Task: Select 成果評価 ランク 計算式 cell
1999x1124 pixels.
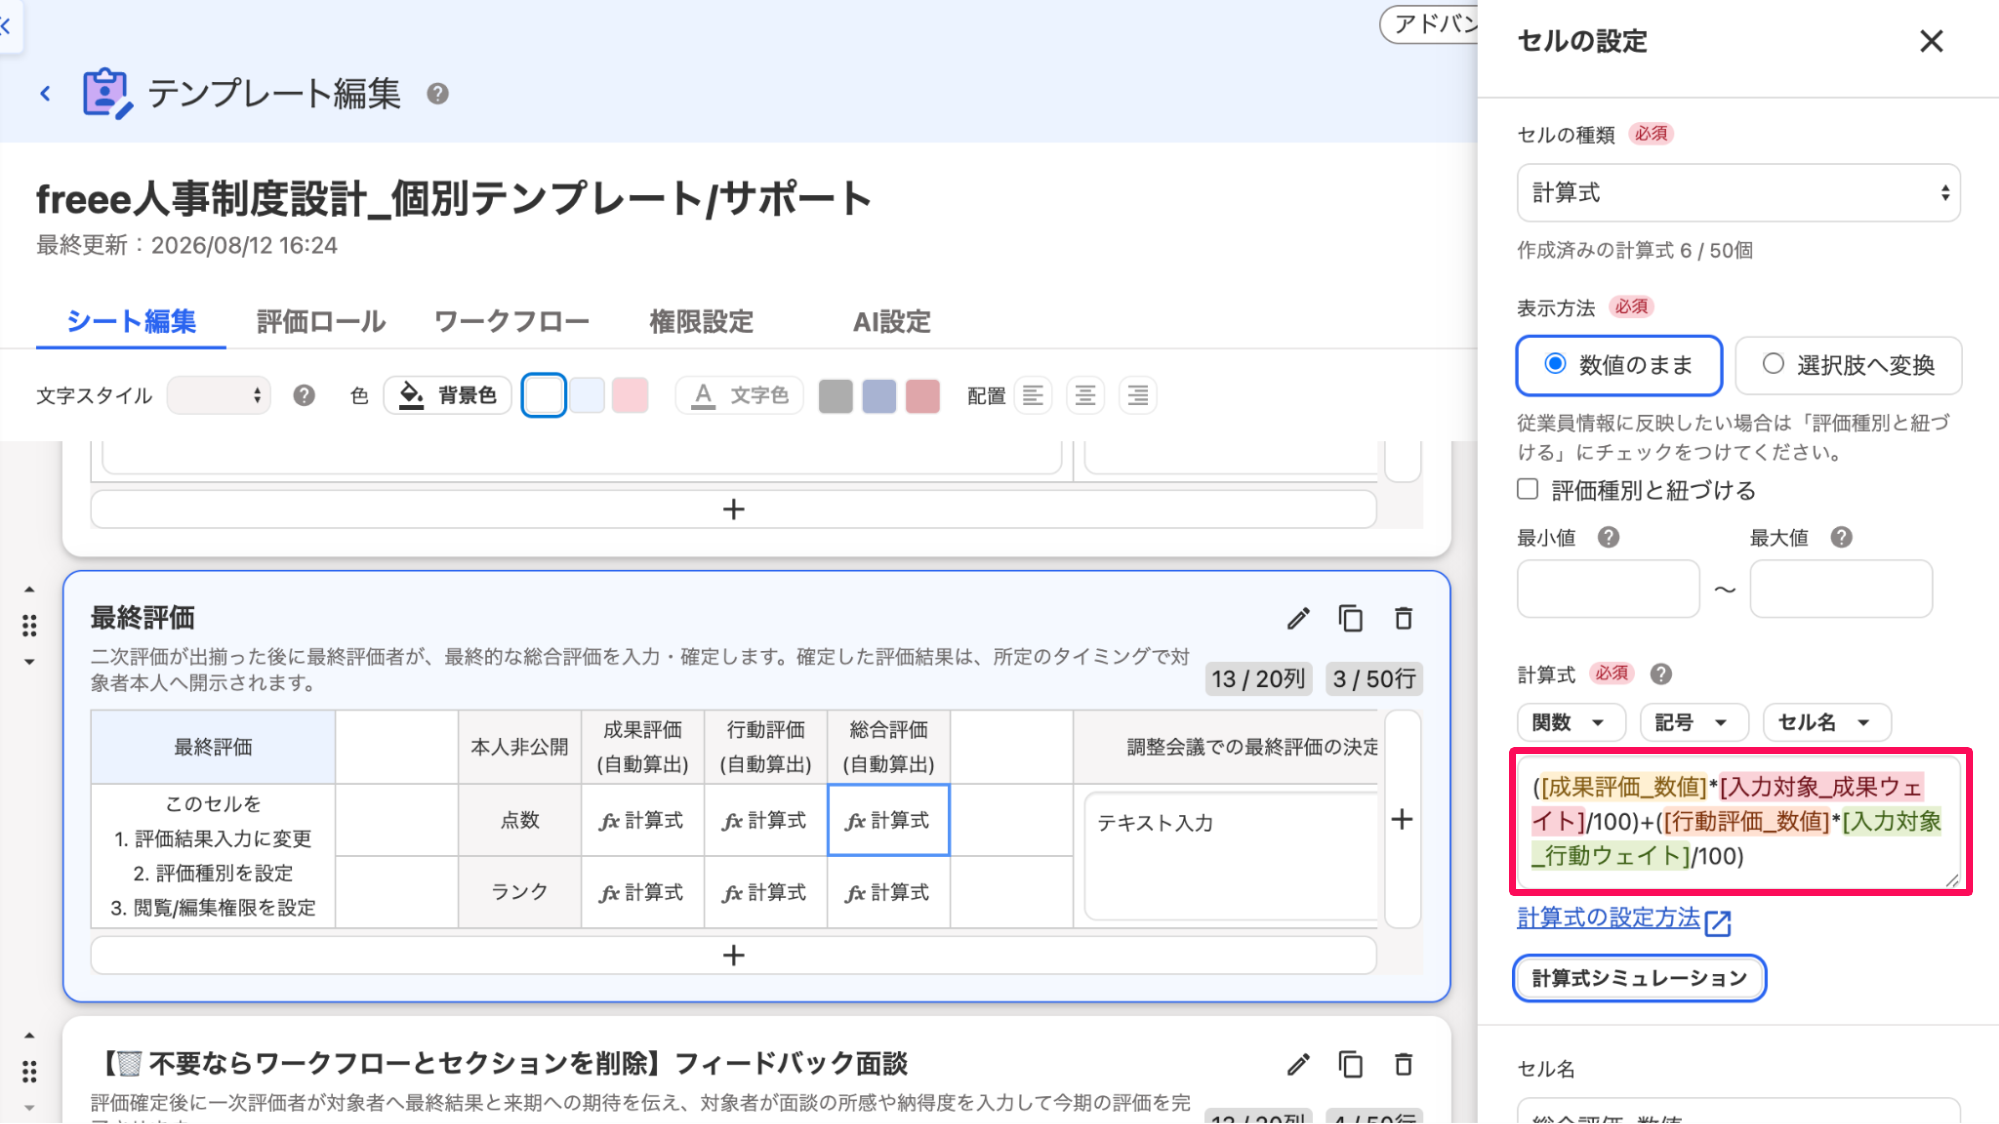Action: (x=642, y=893)
